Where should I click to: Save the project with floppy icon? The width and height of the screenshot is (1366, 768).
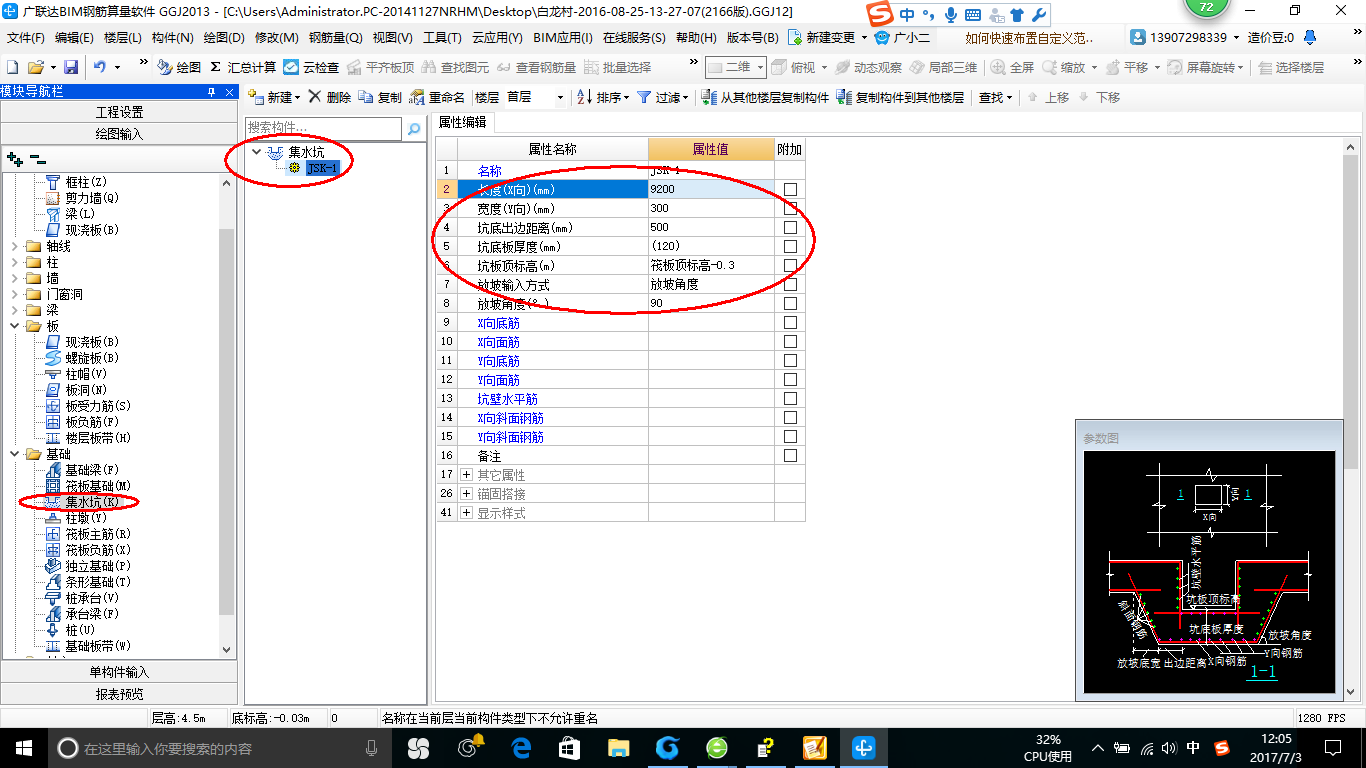click(x=71, y=67)
